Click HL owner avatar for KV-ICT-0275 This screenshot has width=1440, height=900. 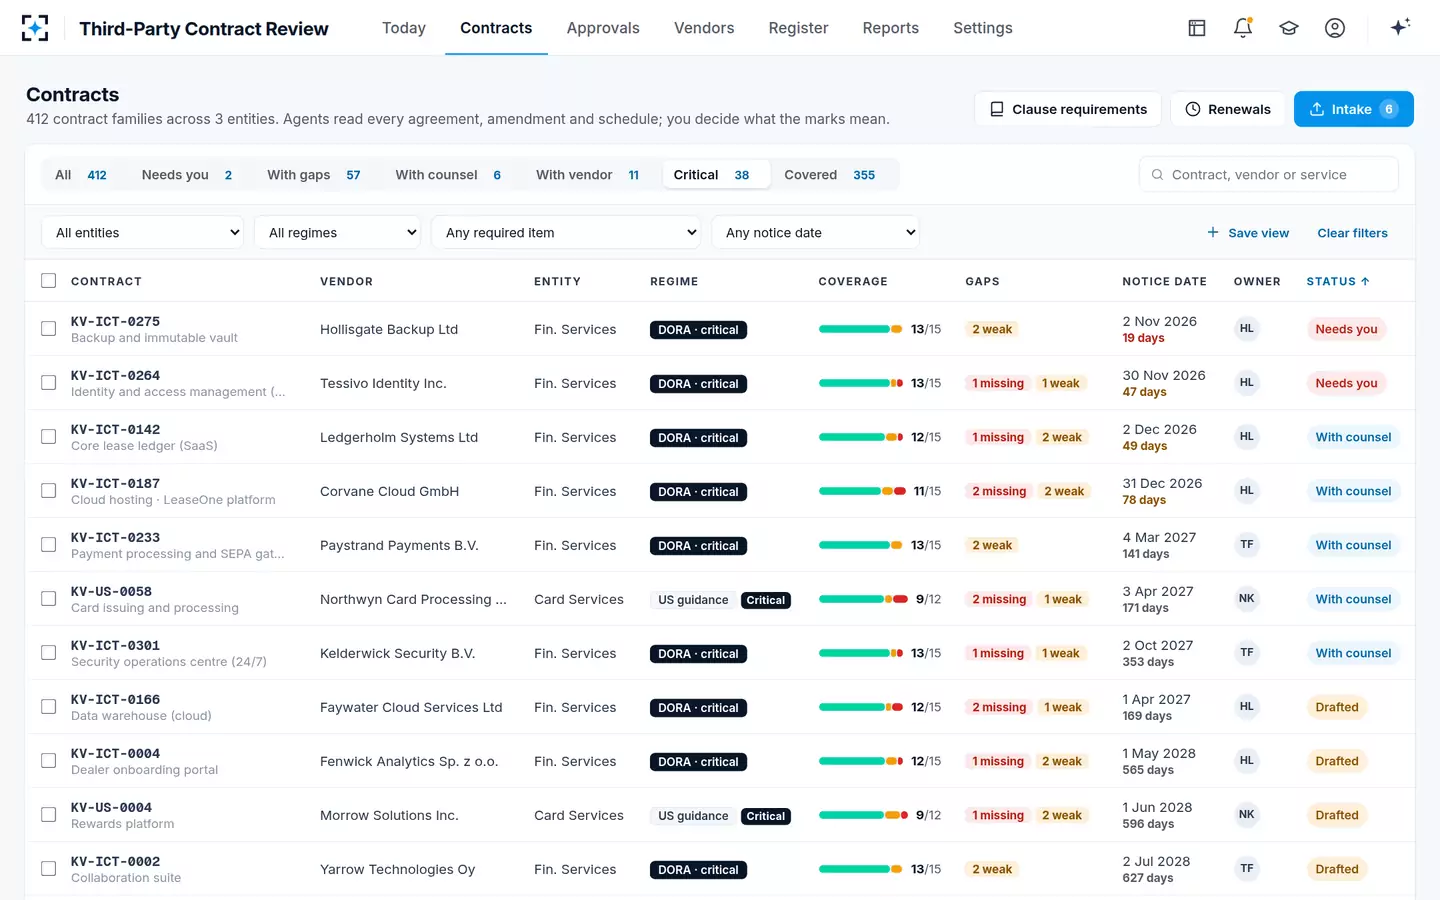(x=1246, y=328)
